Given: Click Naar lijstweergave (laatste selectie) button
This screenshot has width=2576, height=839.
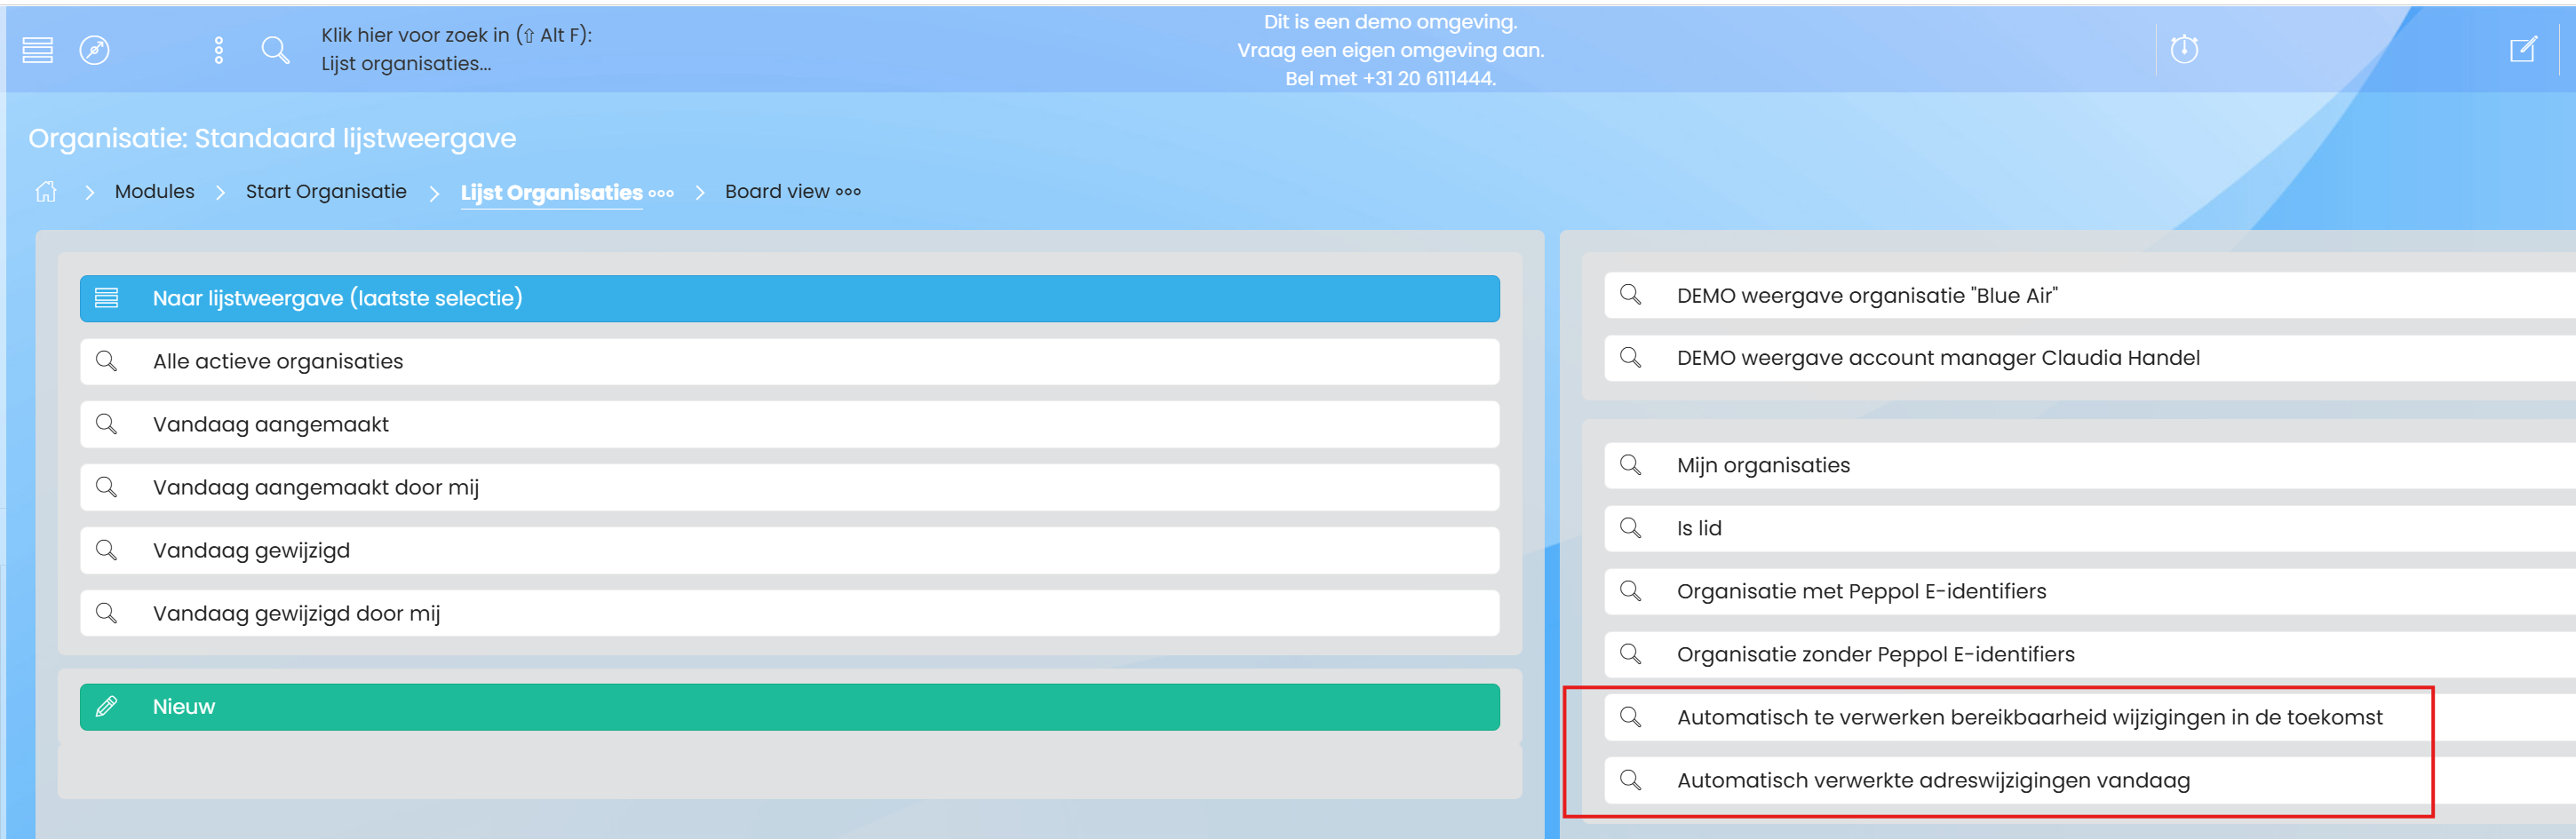Looking at the screenshot, I should (790, 298).
